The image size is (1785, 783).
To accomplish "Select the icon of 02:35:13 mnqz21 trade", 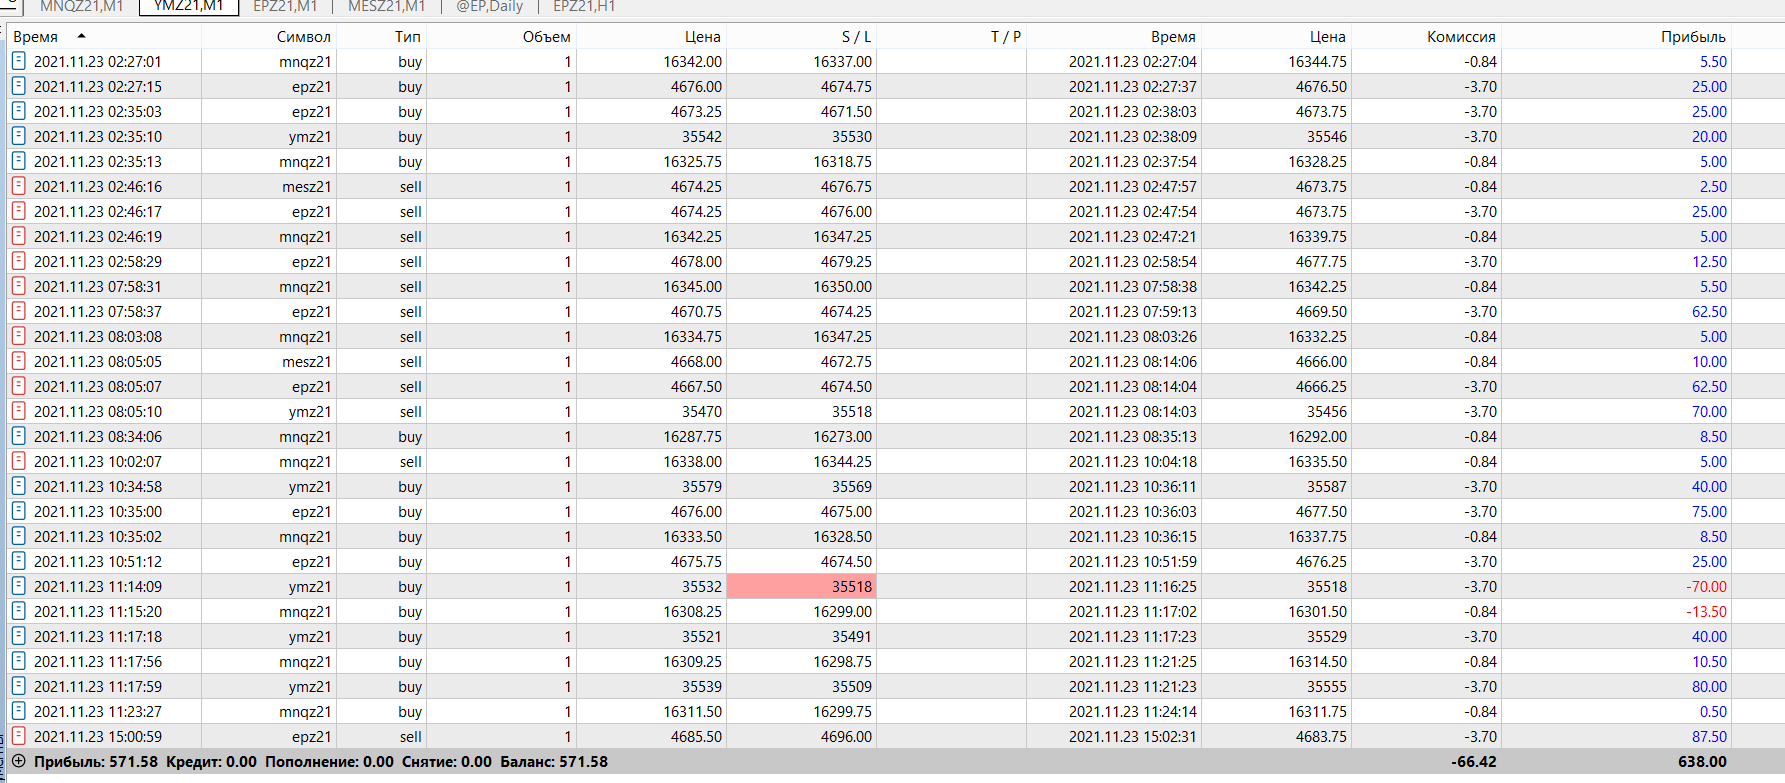I will (x=18, y=161).
